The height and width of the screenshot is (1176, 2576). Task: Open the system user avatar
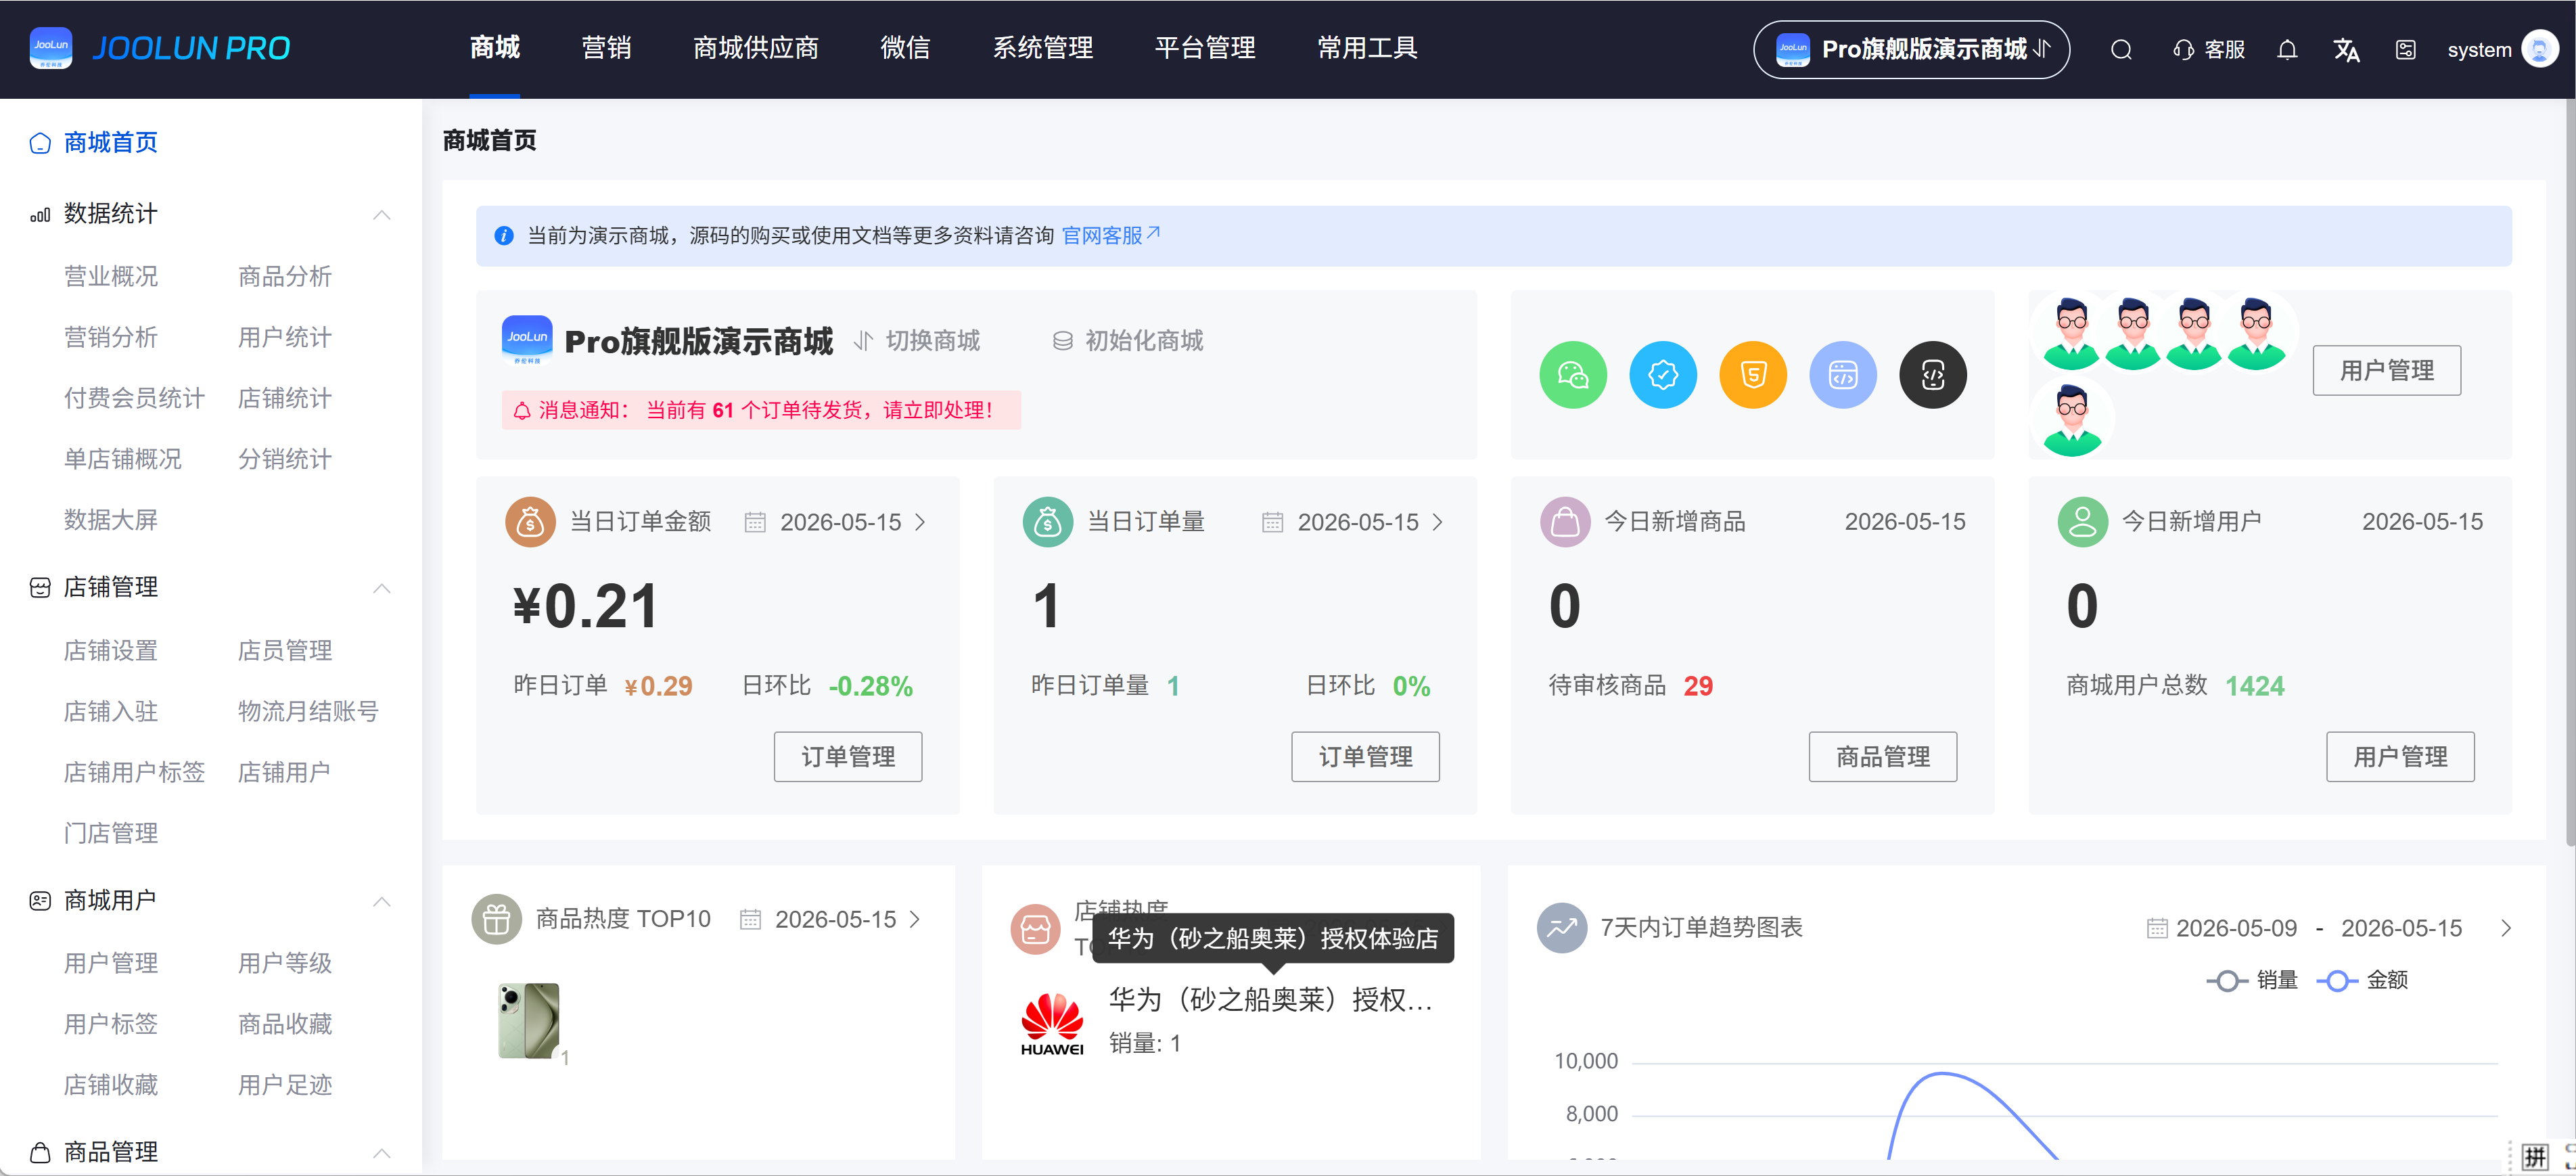pyautogui.click(x=2540, y=49)
